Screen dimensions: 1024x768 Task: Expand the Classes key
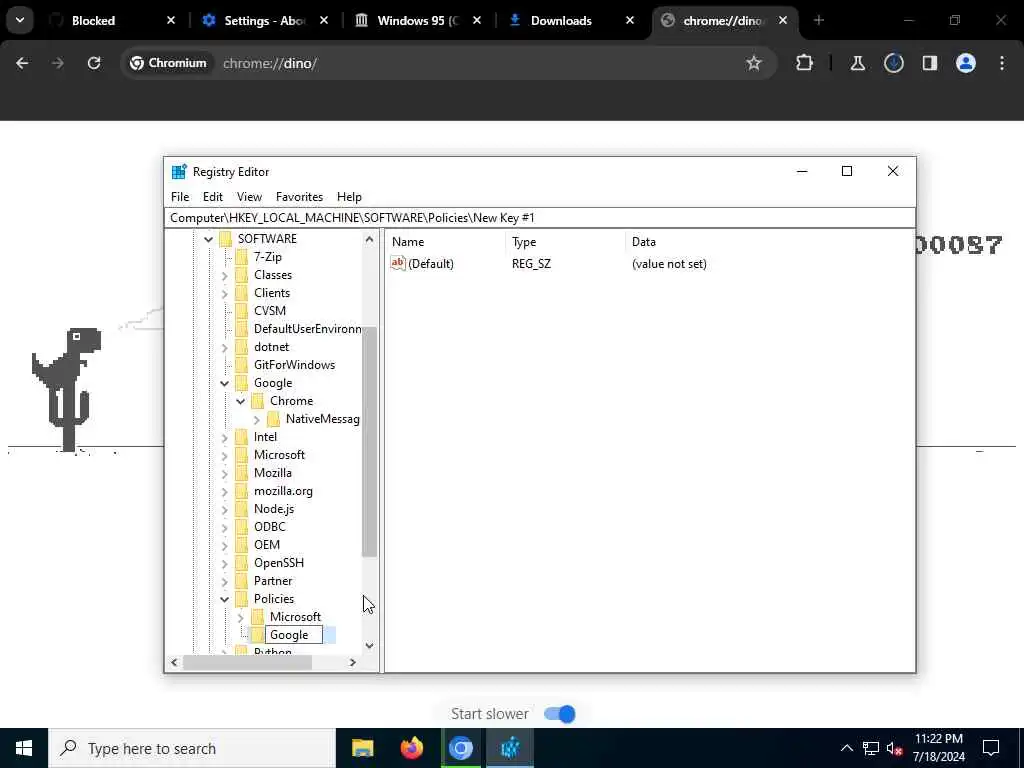[x=225, y=276]
